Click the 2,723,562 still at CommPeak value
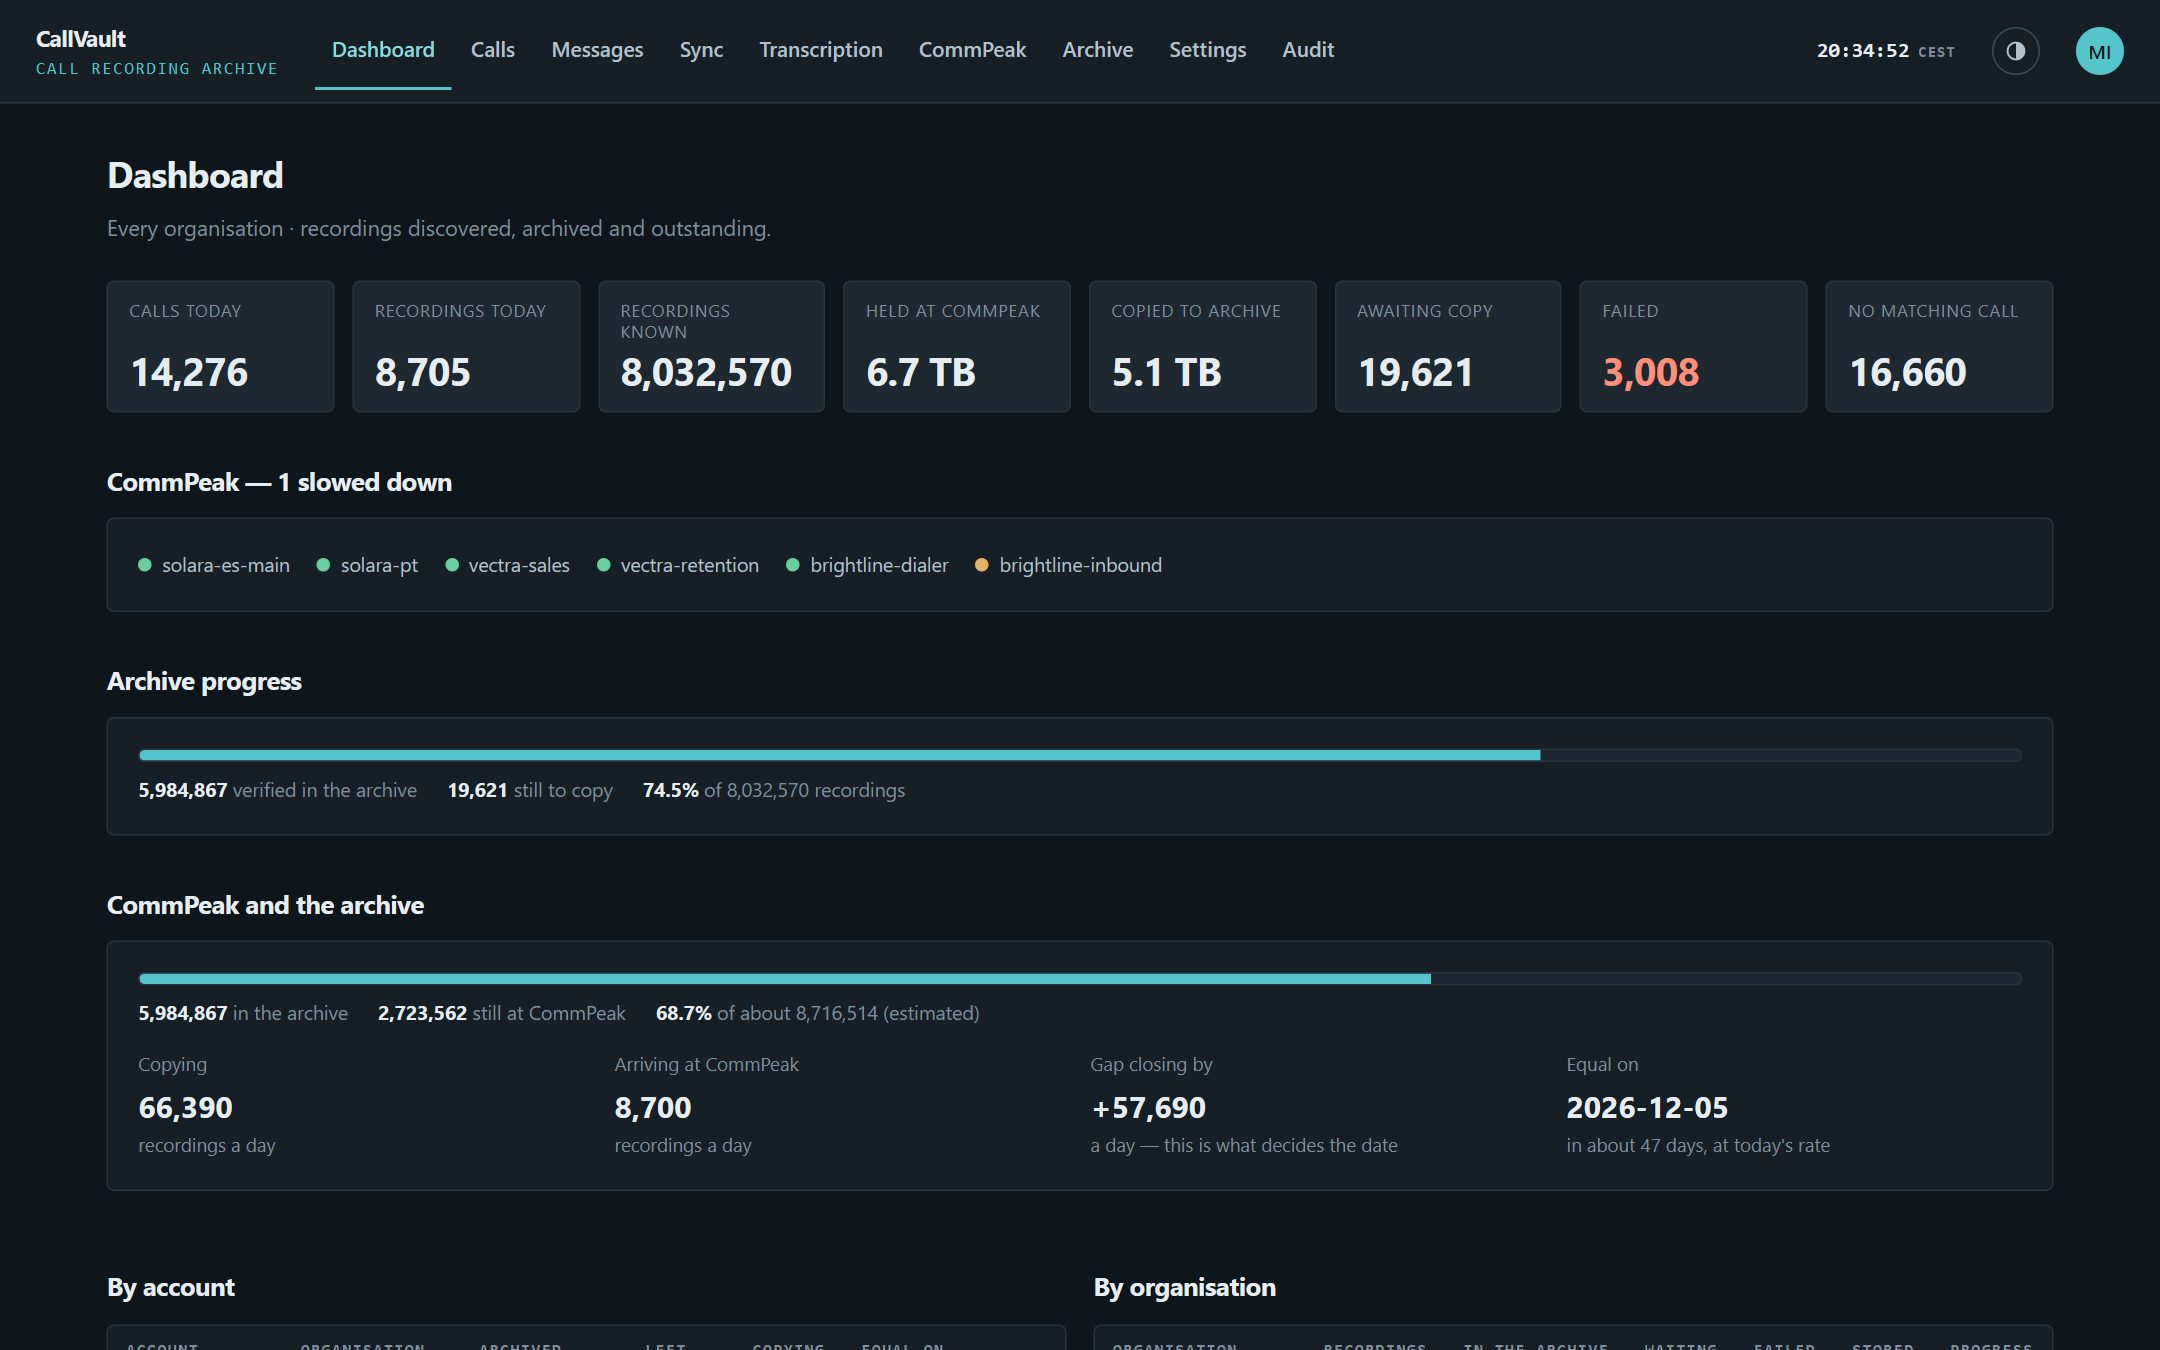Screen dimensions: 2160x1350 coord(501,1013)
